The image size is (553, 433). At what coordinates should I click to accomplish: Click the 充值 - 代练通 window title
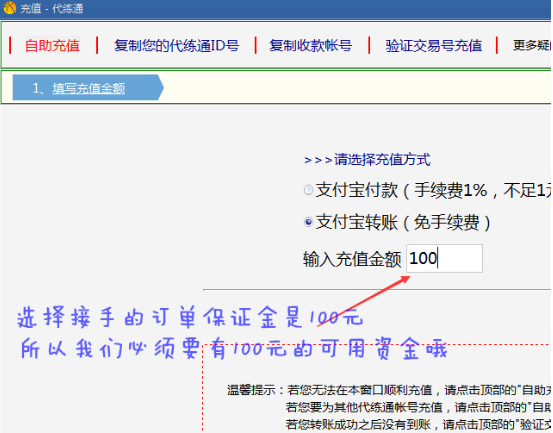pos(51,8)
